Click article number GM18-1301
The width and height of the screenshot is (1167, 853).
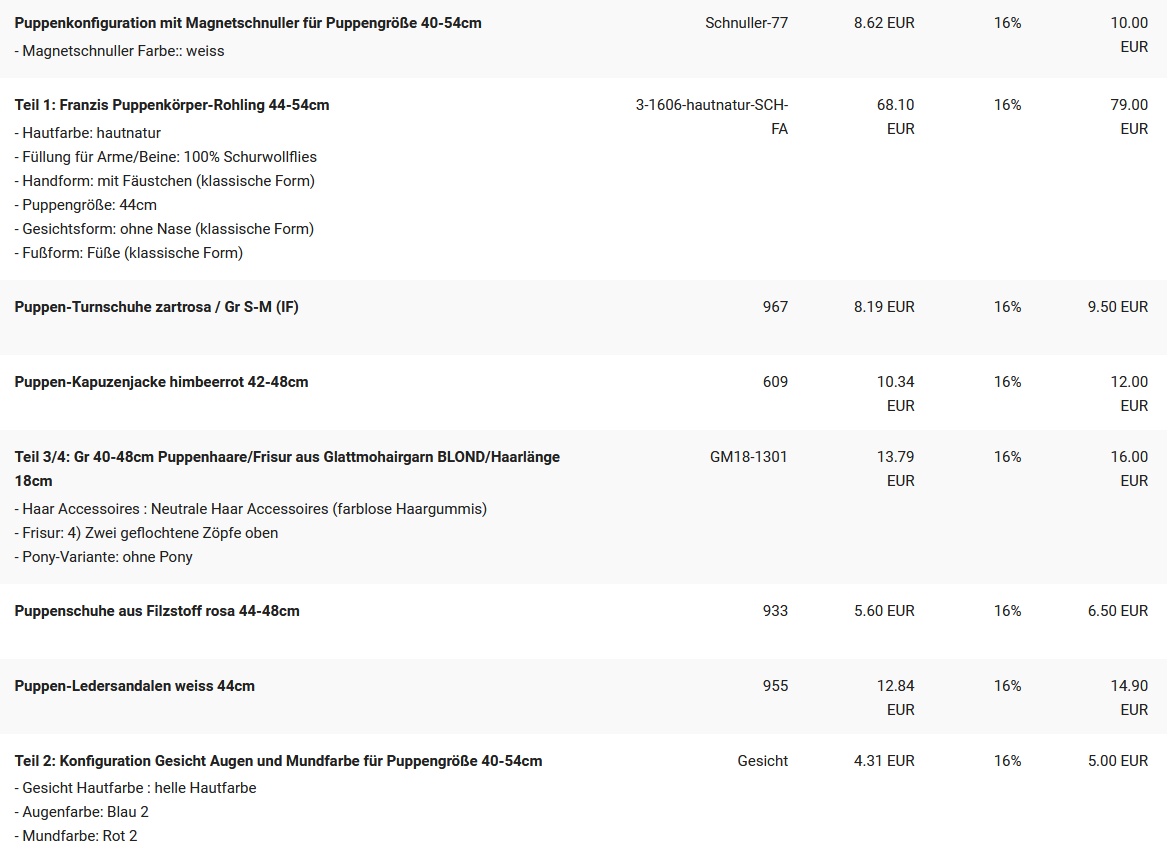click(749, 457)
